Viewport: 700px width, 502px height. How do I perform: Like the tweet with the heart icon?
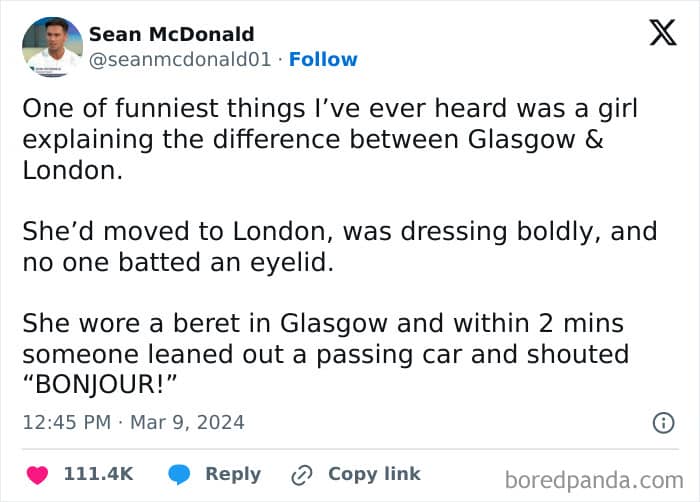[37, 475]
